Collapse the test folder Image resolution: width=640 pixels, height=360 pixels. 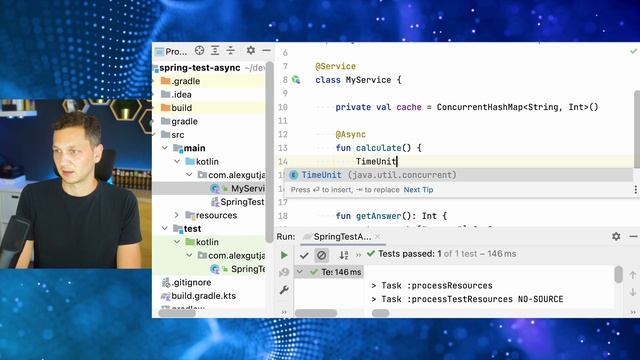[x=165, y=228]
